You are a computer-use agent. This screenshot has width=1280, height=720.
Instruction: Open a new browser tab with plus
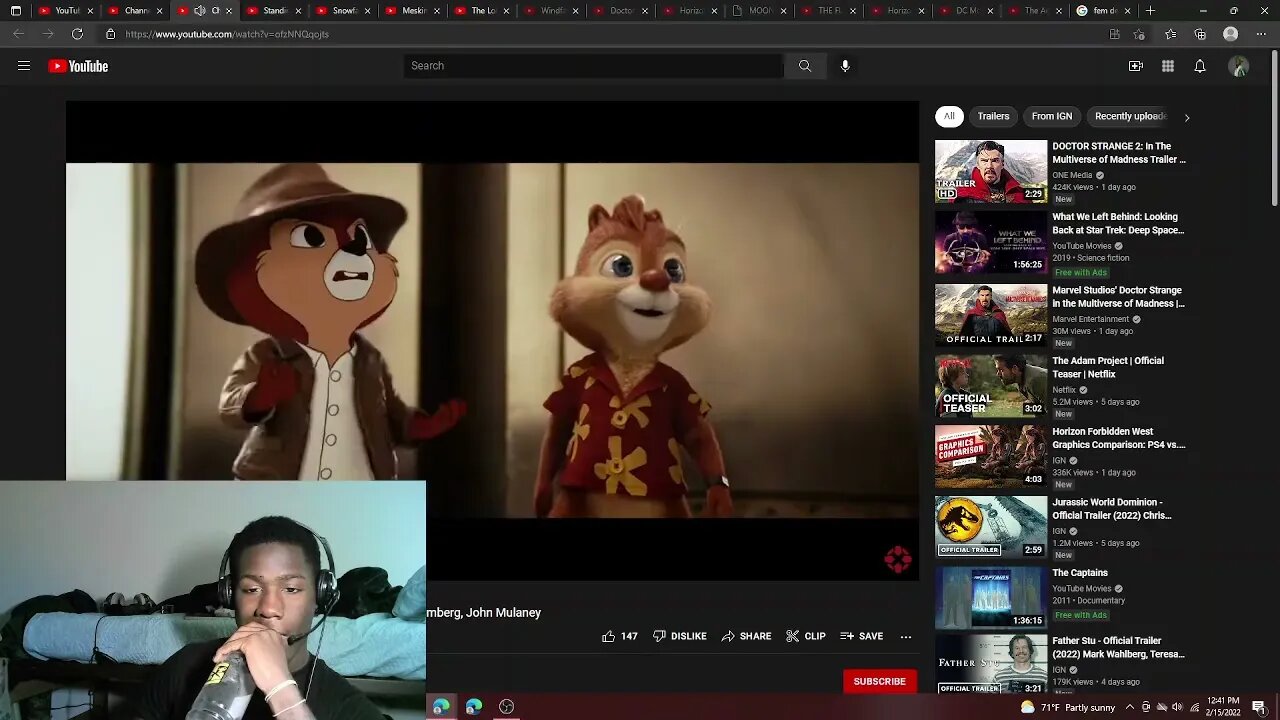coord(1150,11)
